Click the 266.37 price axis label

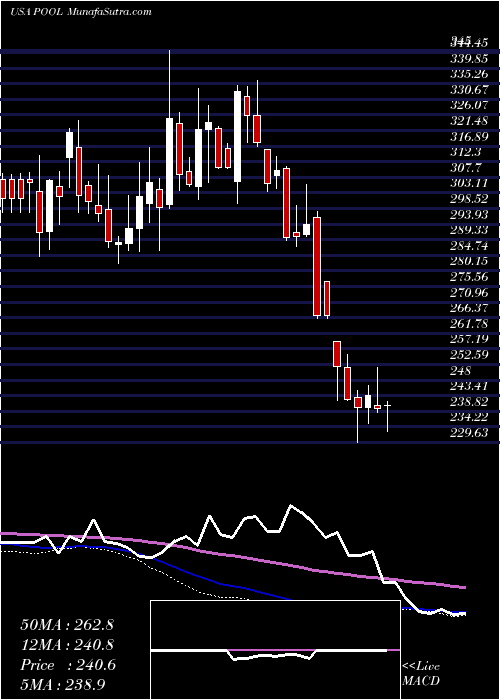469,308
